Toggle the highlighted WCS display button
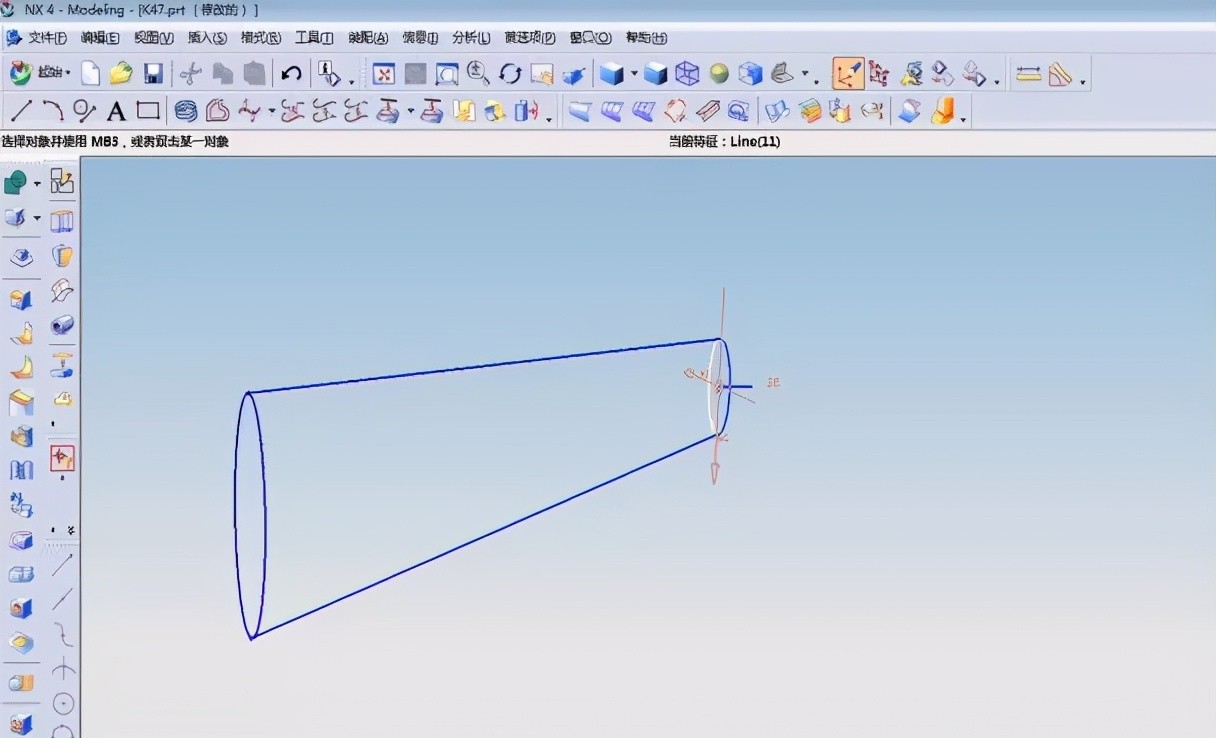The height and width of the screenshot is (738, 1216). (x=848, y=73)
